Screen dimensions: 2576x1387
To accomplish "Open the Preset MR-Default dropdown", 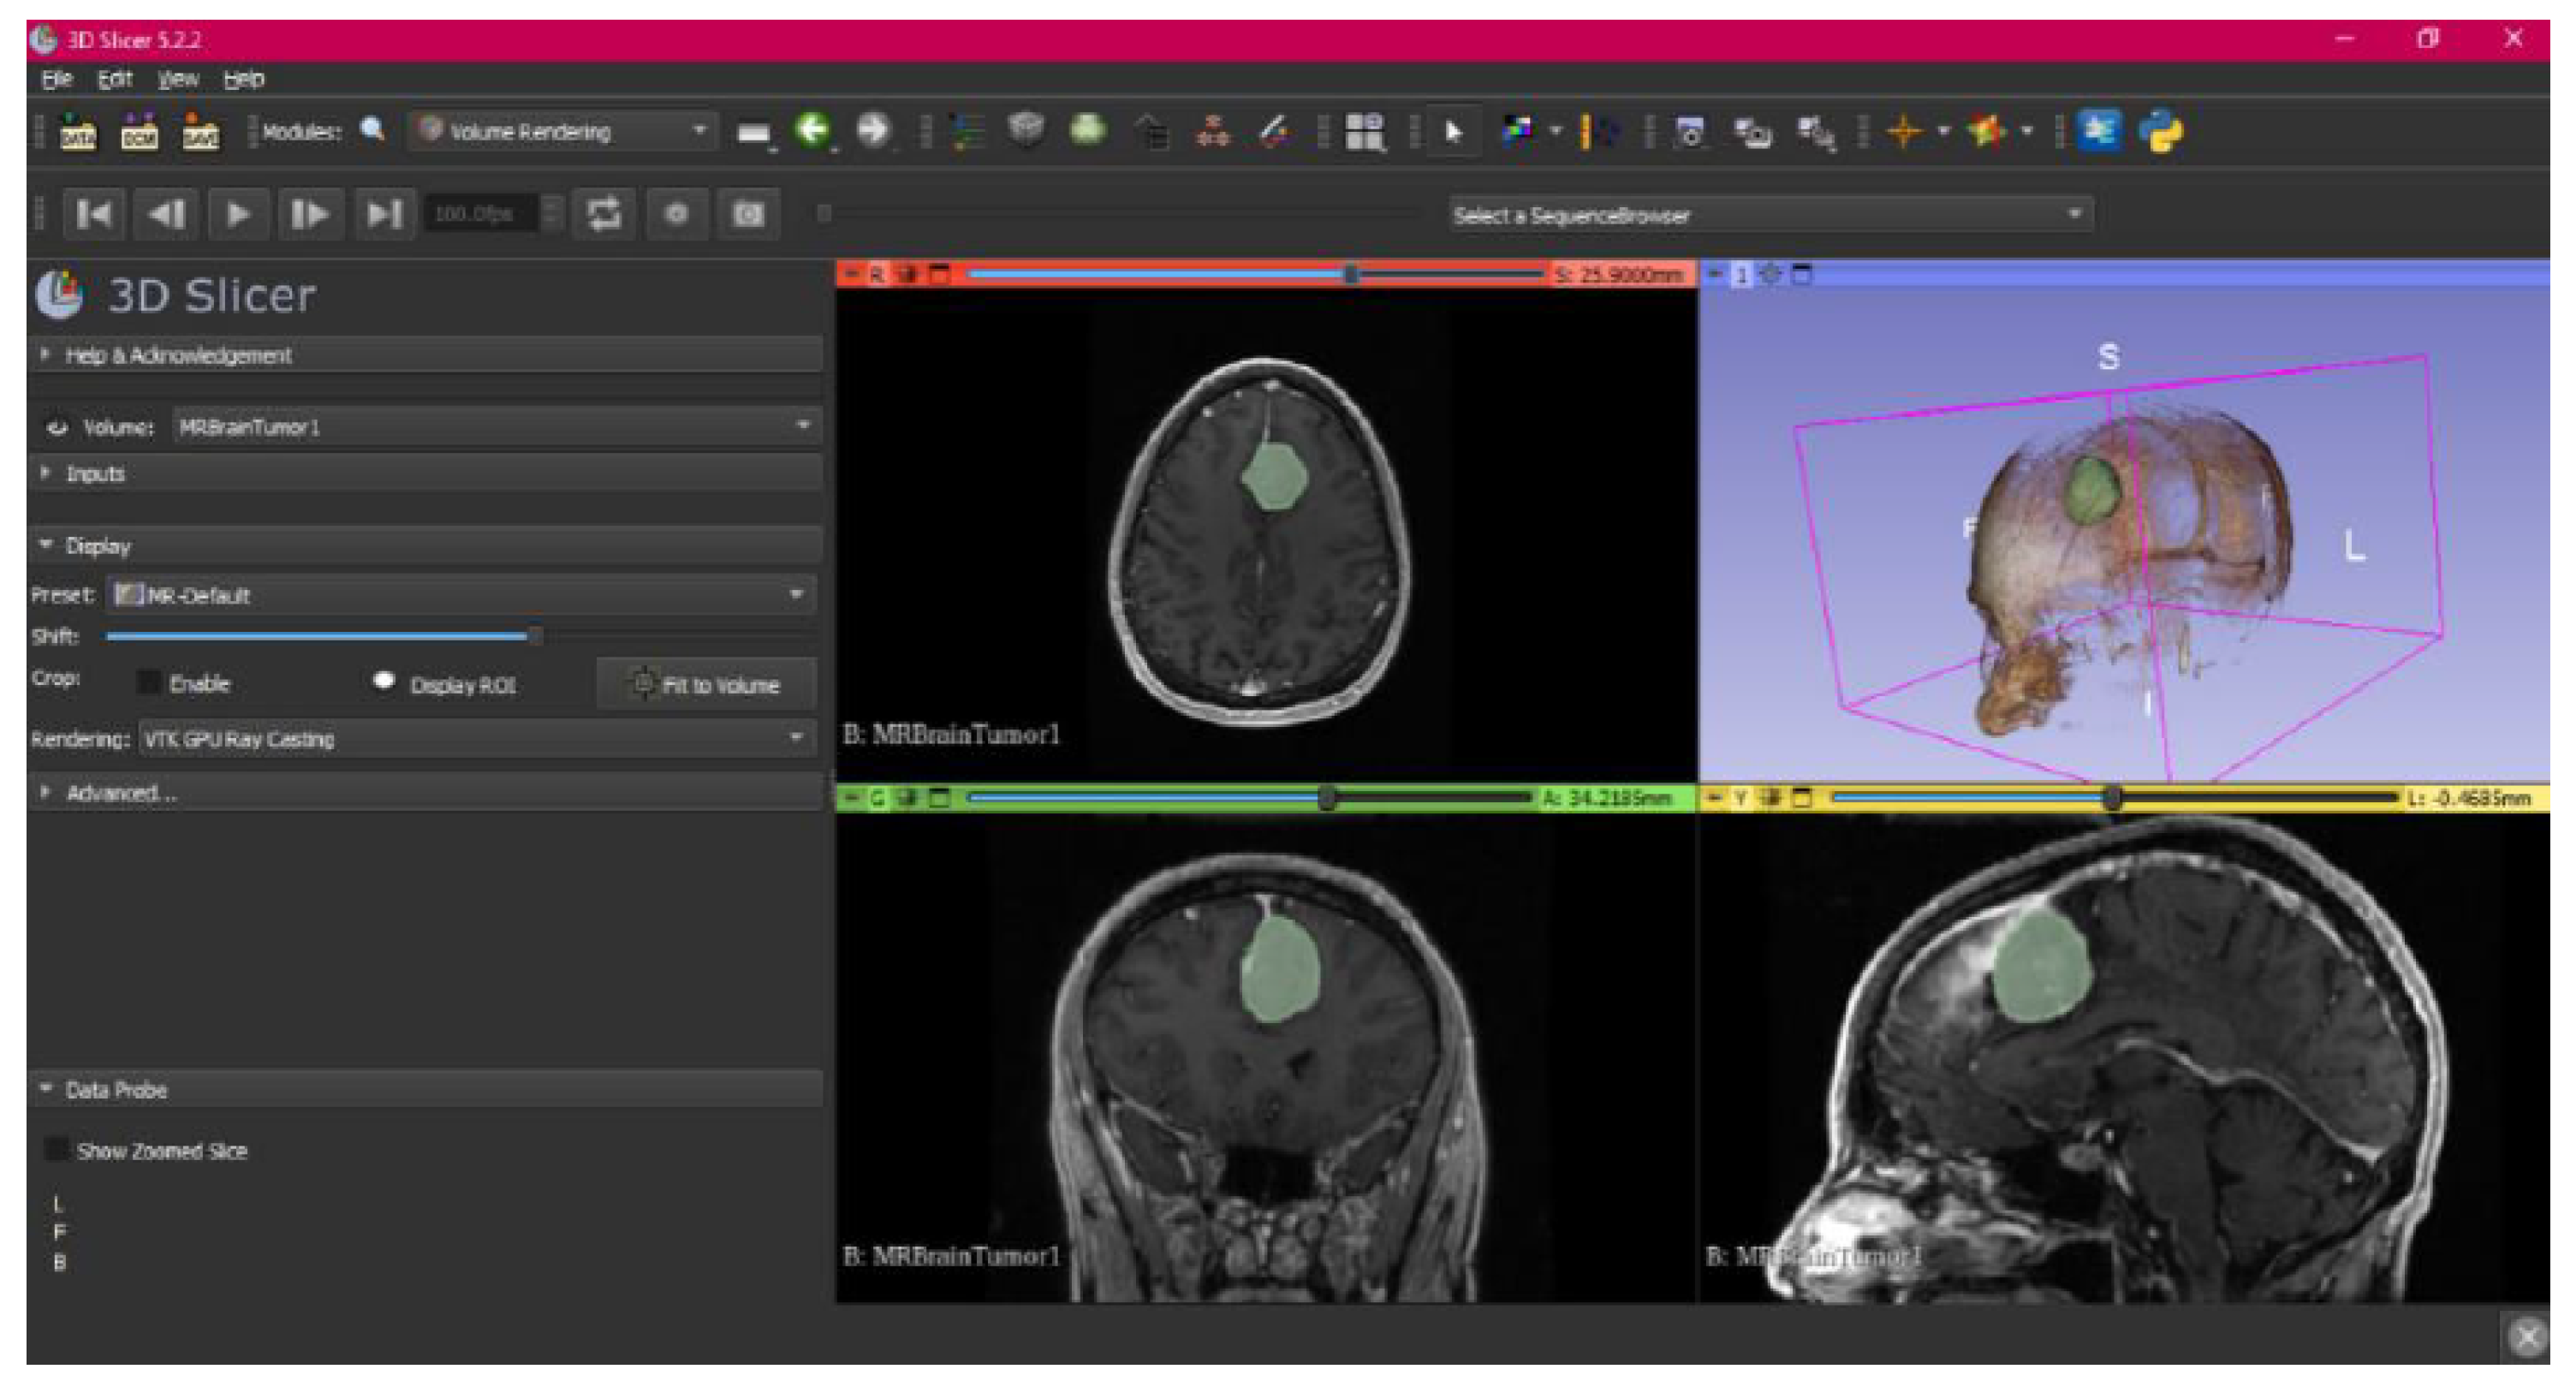I will 461,595.
